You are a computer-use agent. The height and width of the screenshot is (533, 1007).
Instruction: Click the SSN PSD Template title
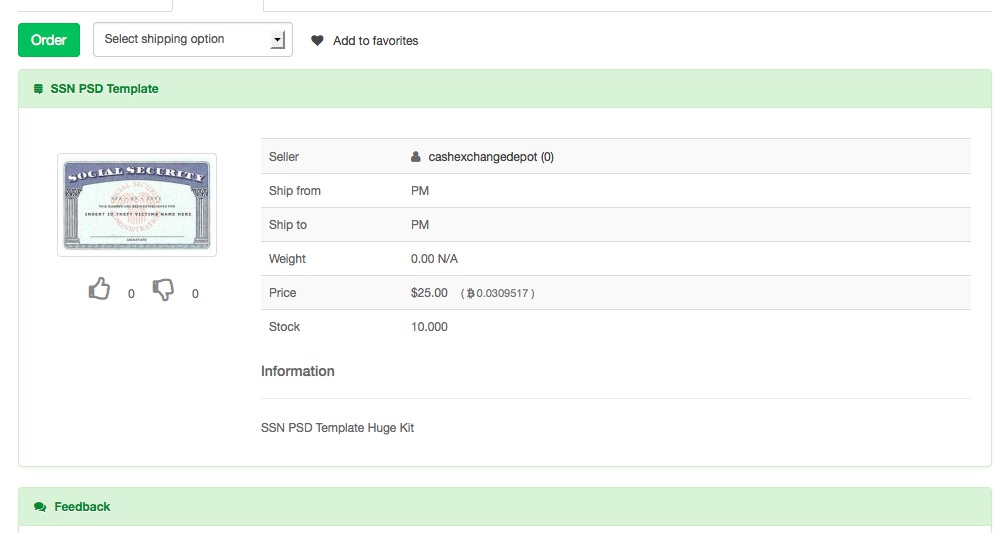pyautogui.click(x=104, y=89)
